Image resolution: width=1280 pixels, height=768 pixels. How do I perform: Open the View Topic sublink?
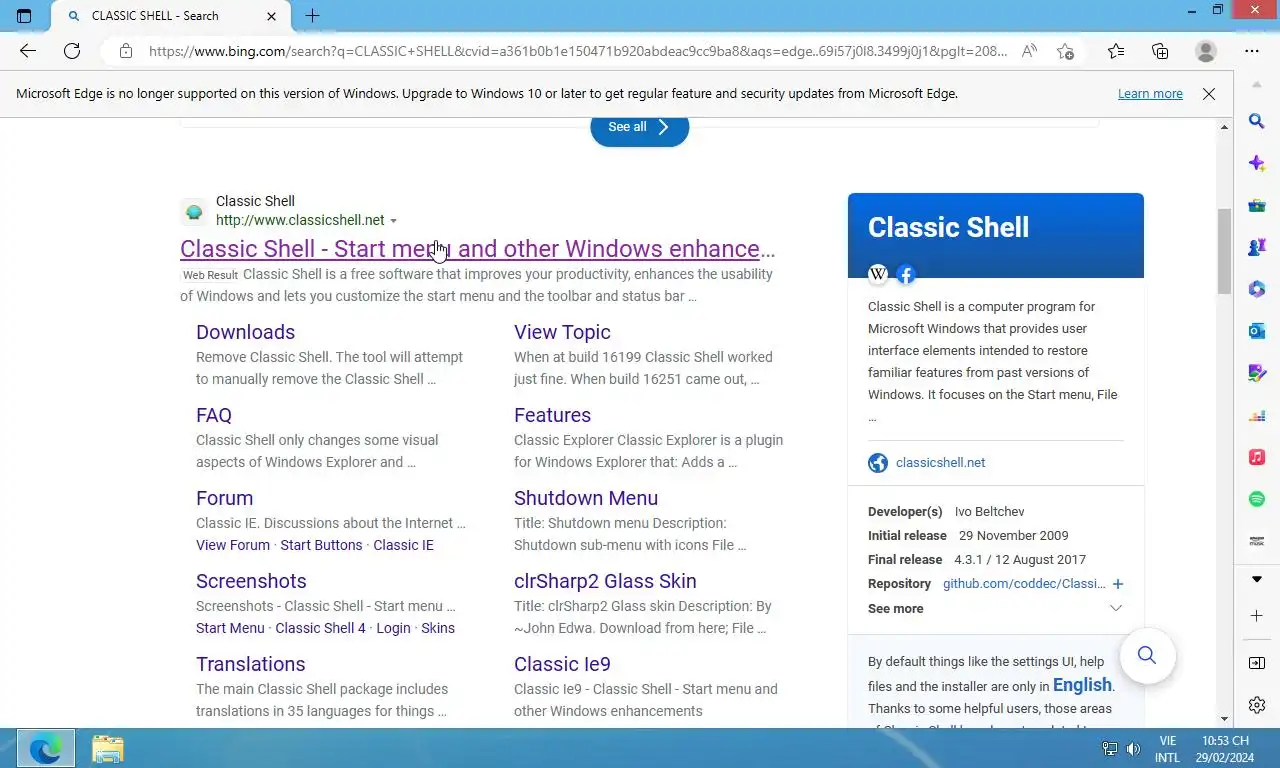562,332
